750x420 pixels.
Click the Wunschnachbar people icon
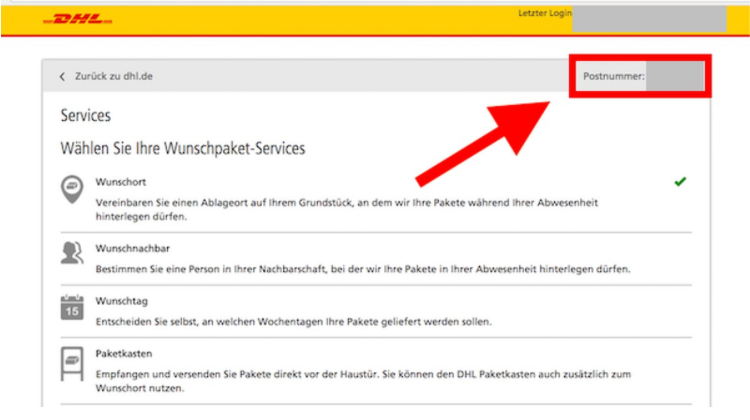(x=72, y=253)
